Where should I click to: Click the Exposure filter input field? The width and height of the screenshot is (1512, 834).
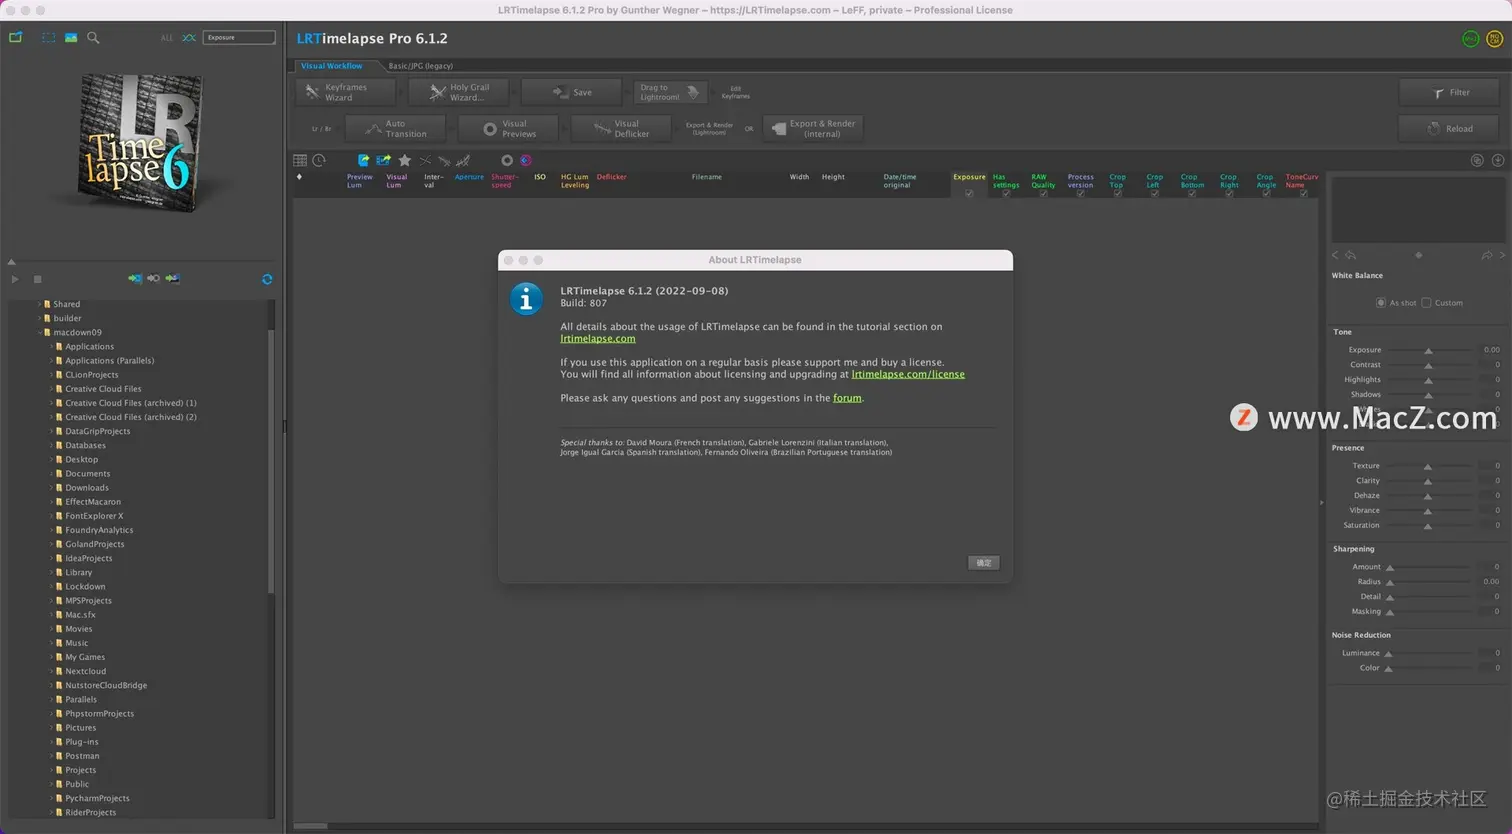click(x=239, y=37)
